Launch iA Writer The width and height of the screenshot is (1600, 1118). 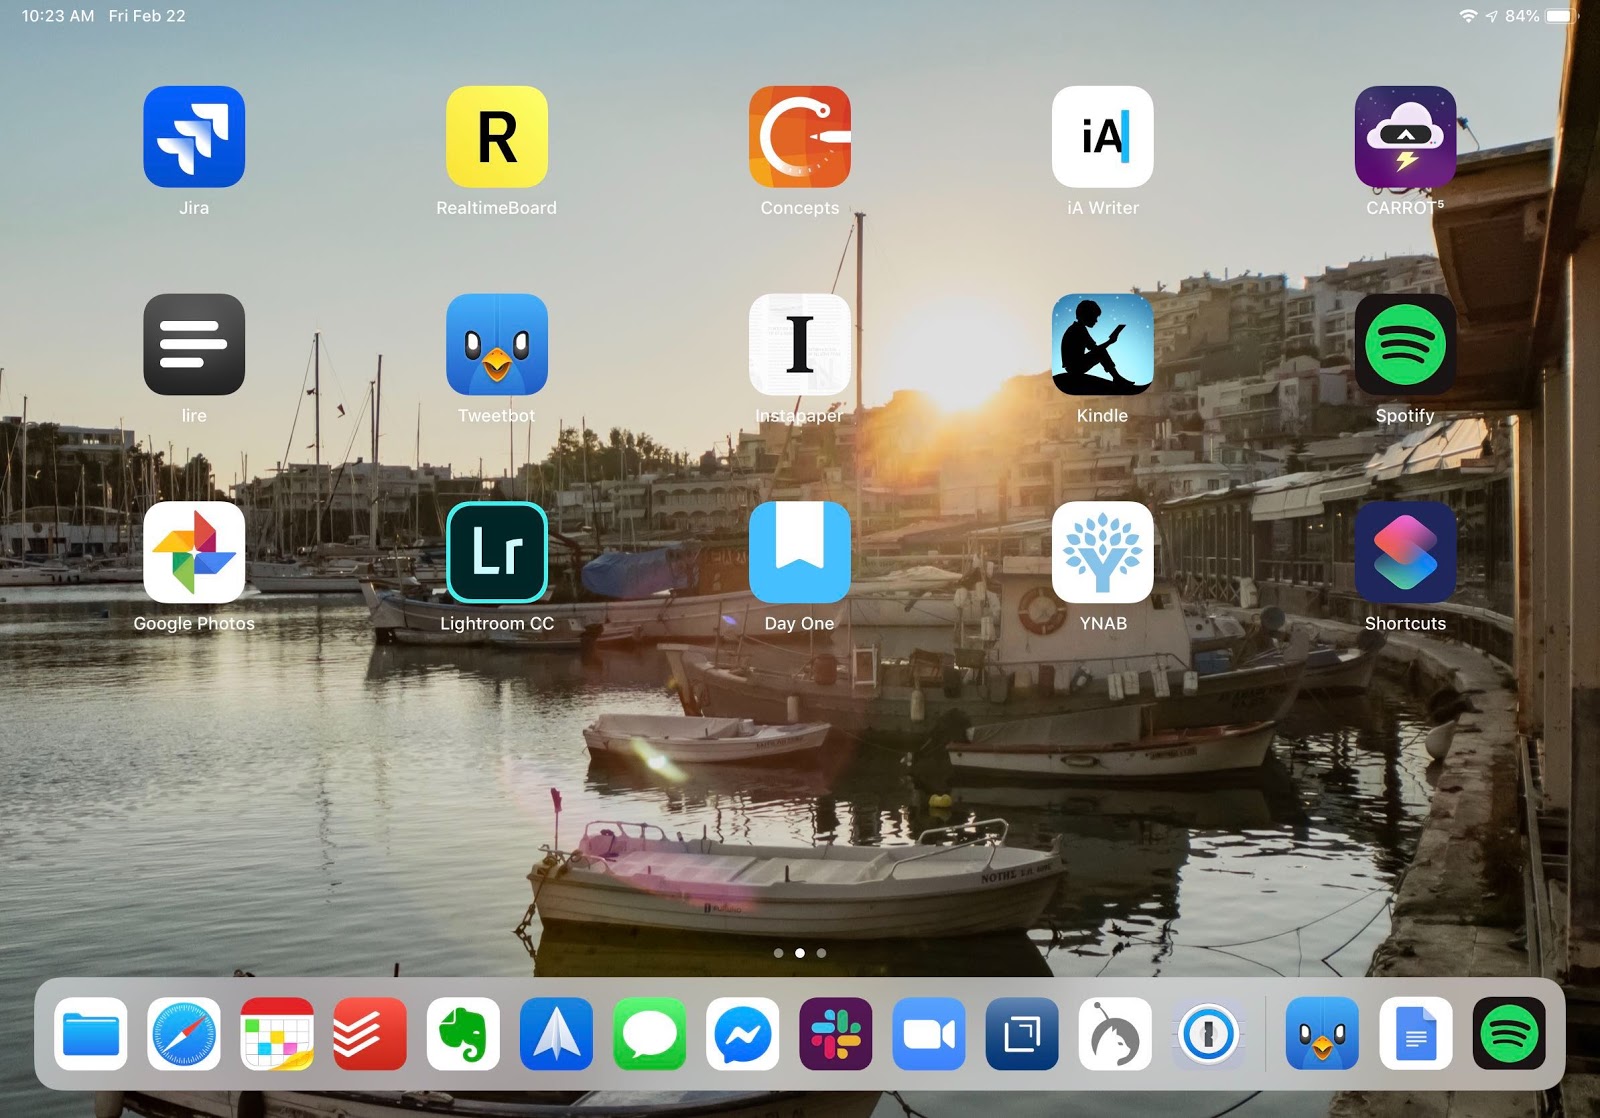(x=1102, y=136)
